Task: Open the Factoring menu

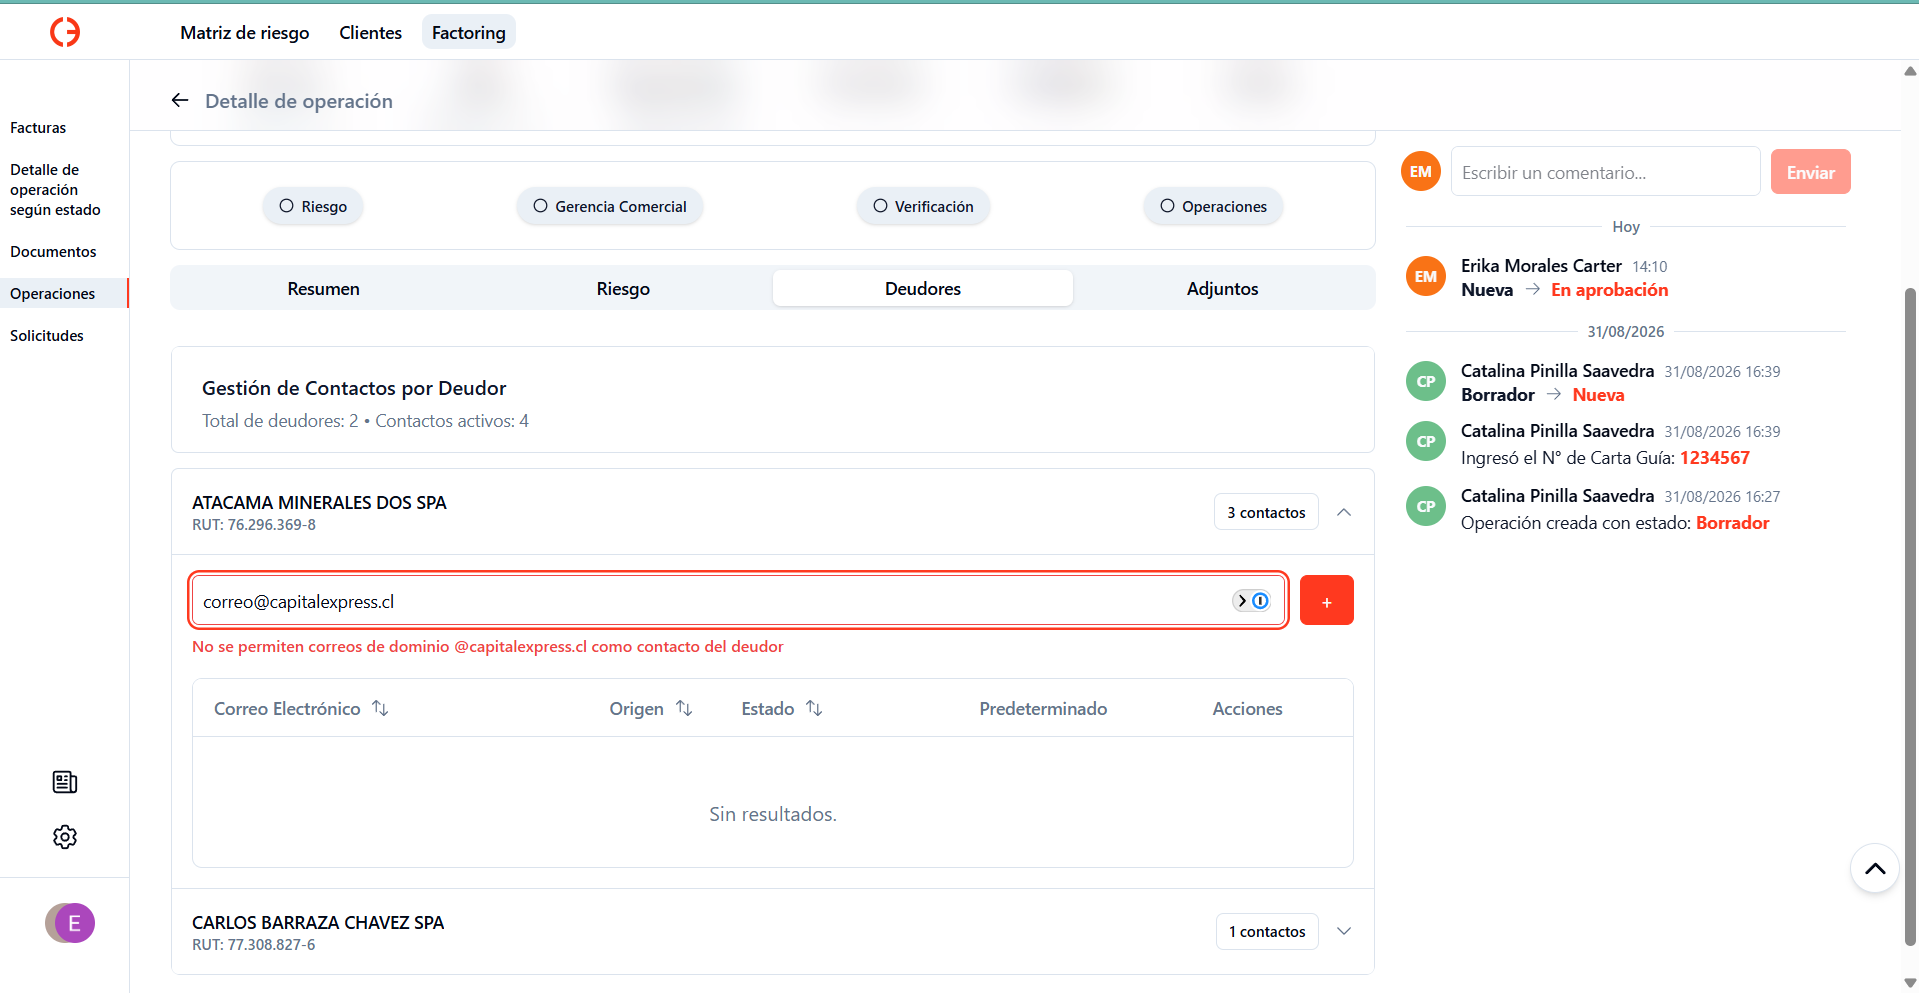Action: pos(469,33)
